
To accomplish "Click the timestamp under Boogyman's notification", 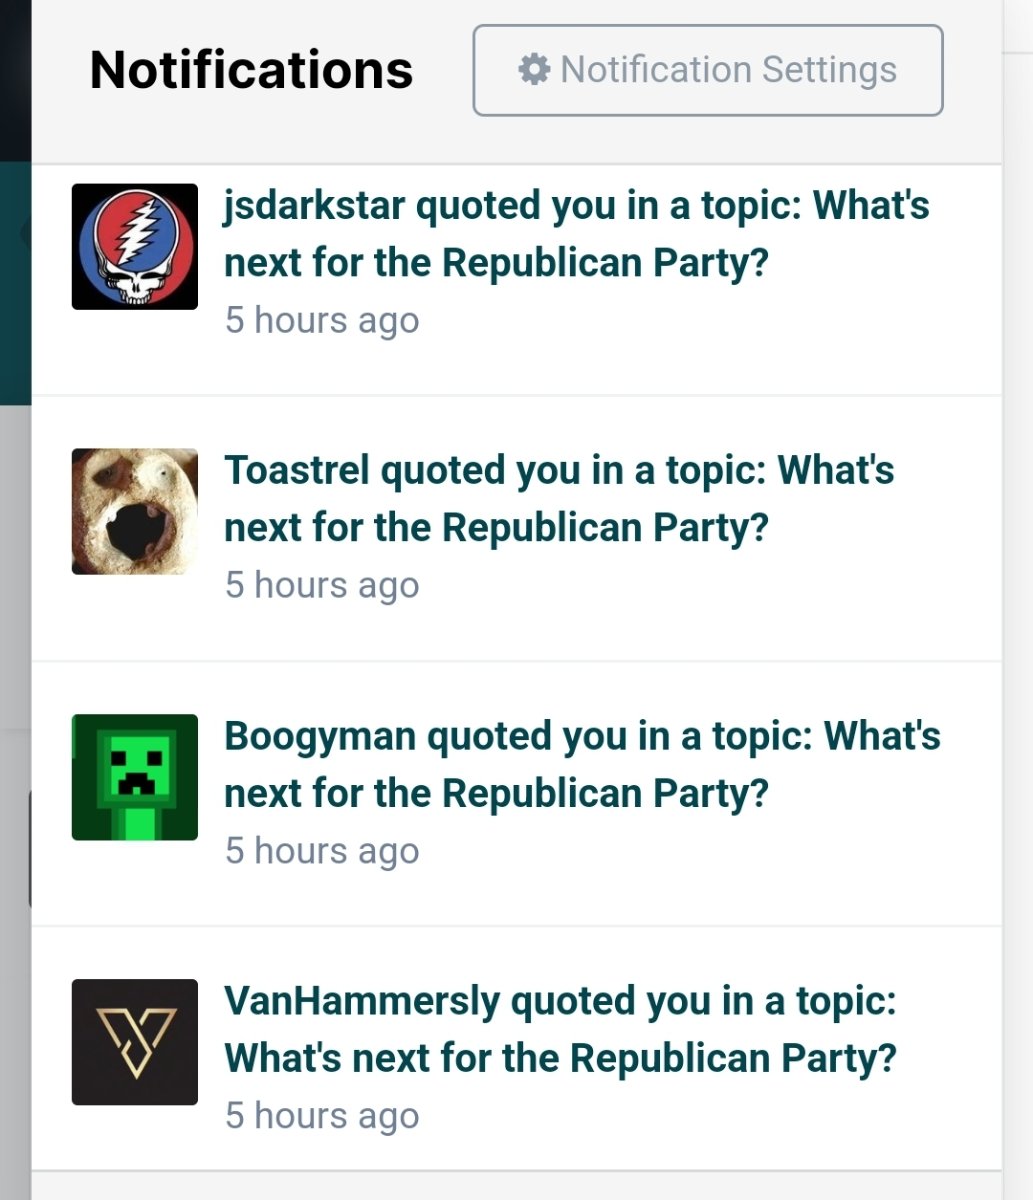I will pos(321,851).
